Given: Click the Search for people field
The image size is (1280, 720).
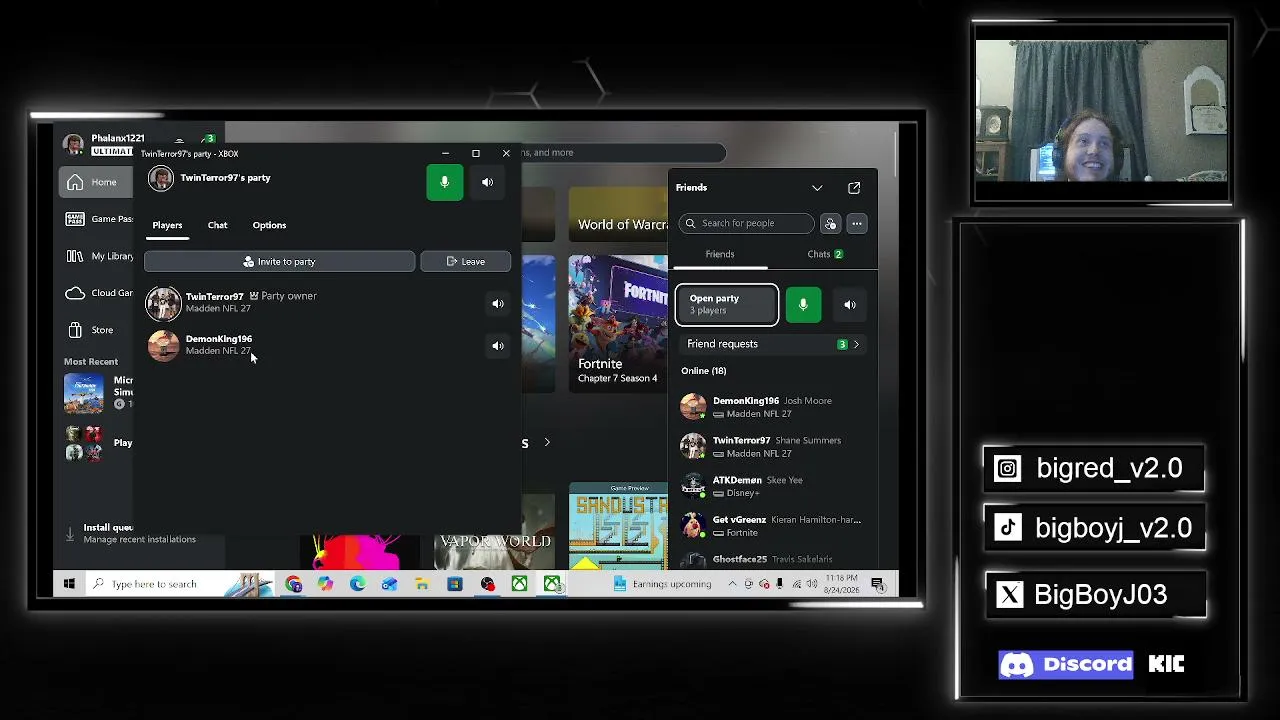Looking at the screenshot, I should tap(746, 223).
